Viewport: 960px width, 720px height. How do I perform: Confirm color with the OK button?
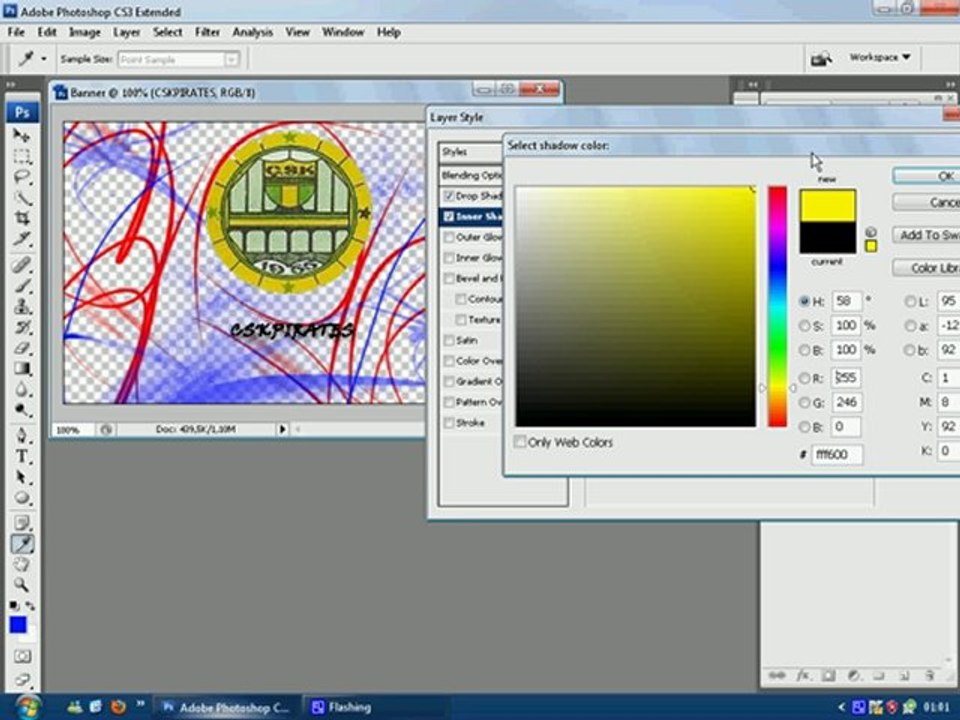[928, 176]
